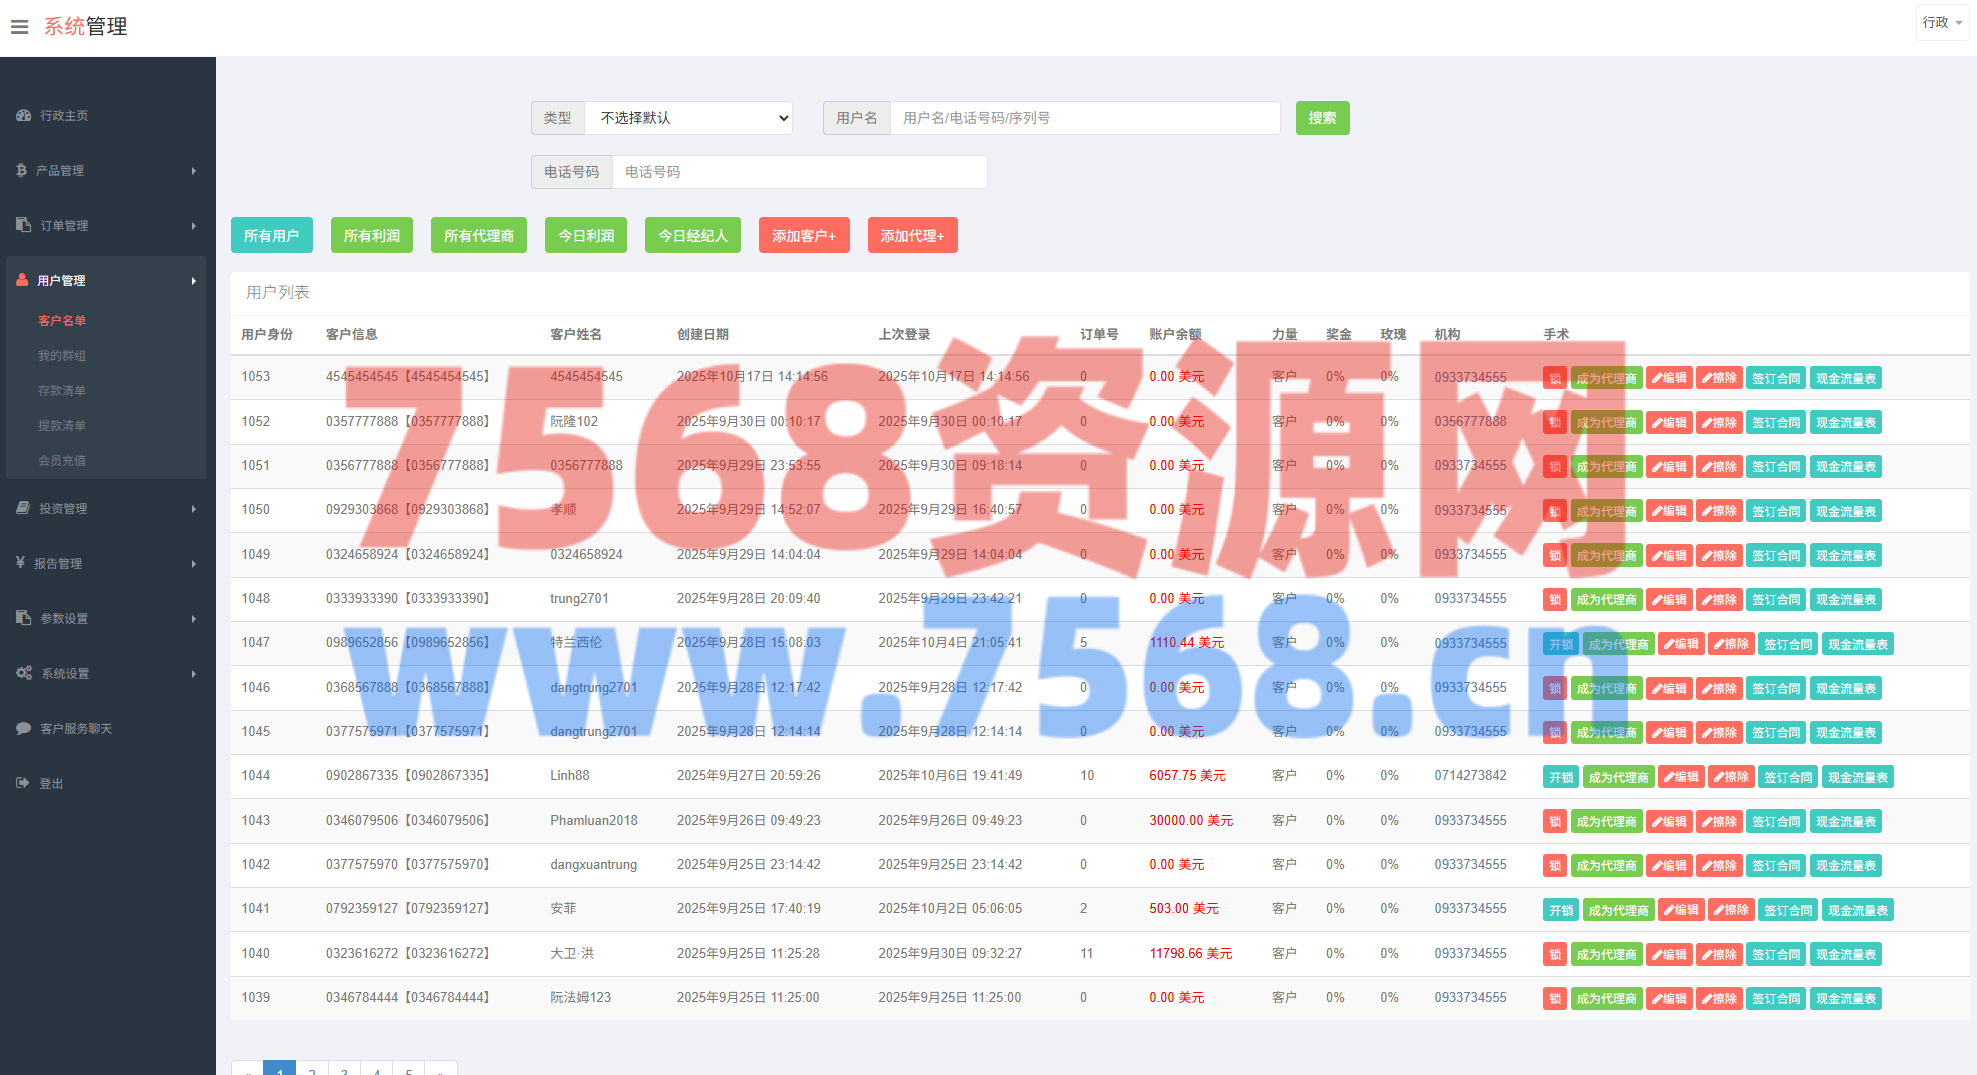Click the logout icon beside 登出
The width and height of the screenshot is (1977, 1075).
click(x=22, y=783)
